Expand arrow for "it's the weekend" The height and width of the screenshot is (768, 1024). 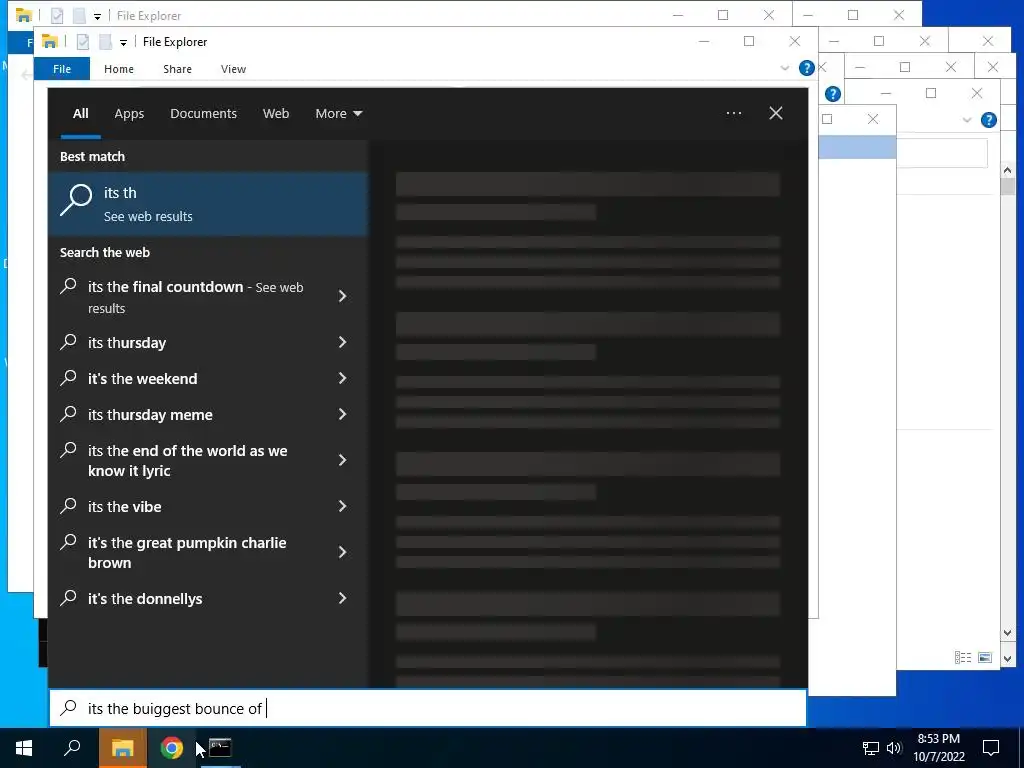(342, 378)
